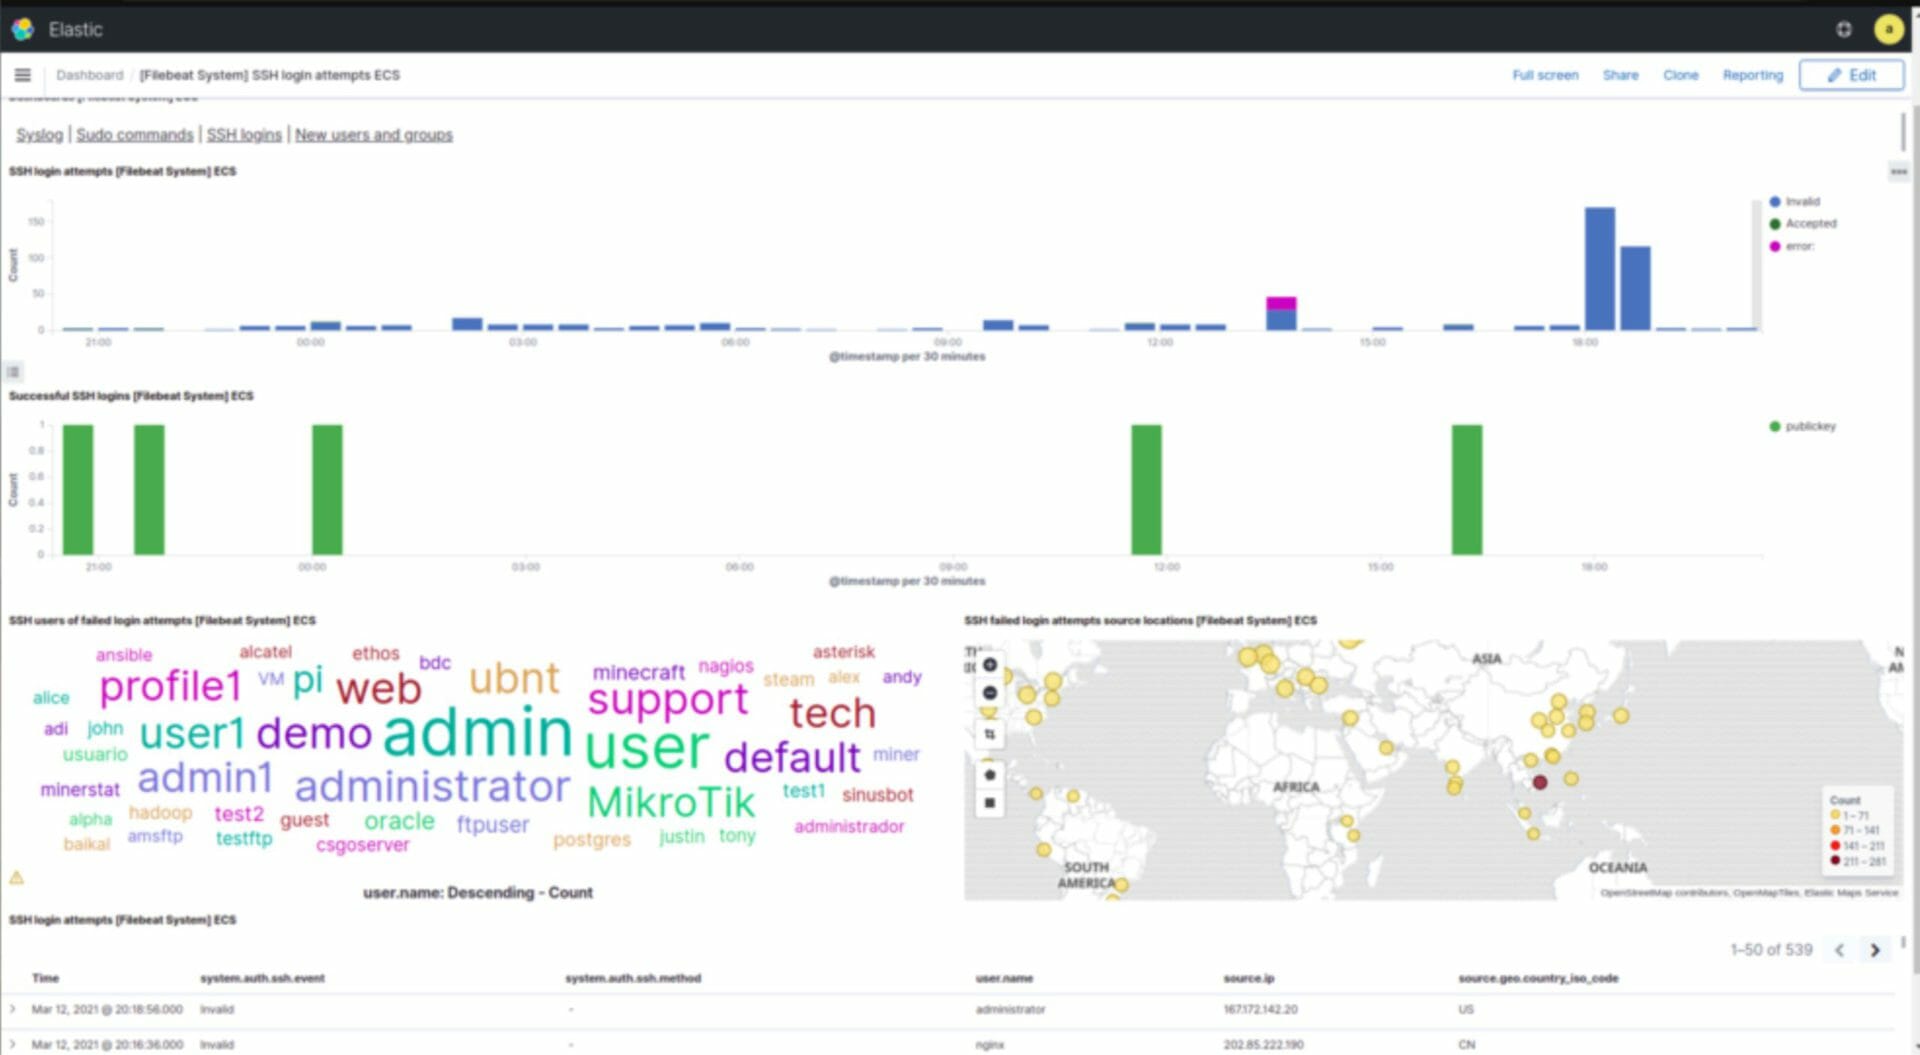Open panel options menu for SSH login attempts chart

pos(1898,172)
